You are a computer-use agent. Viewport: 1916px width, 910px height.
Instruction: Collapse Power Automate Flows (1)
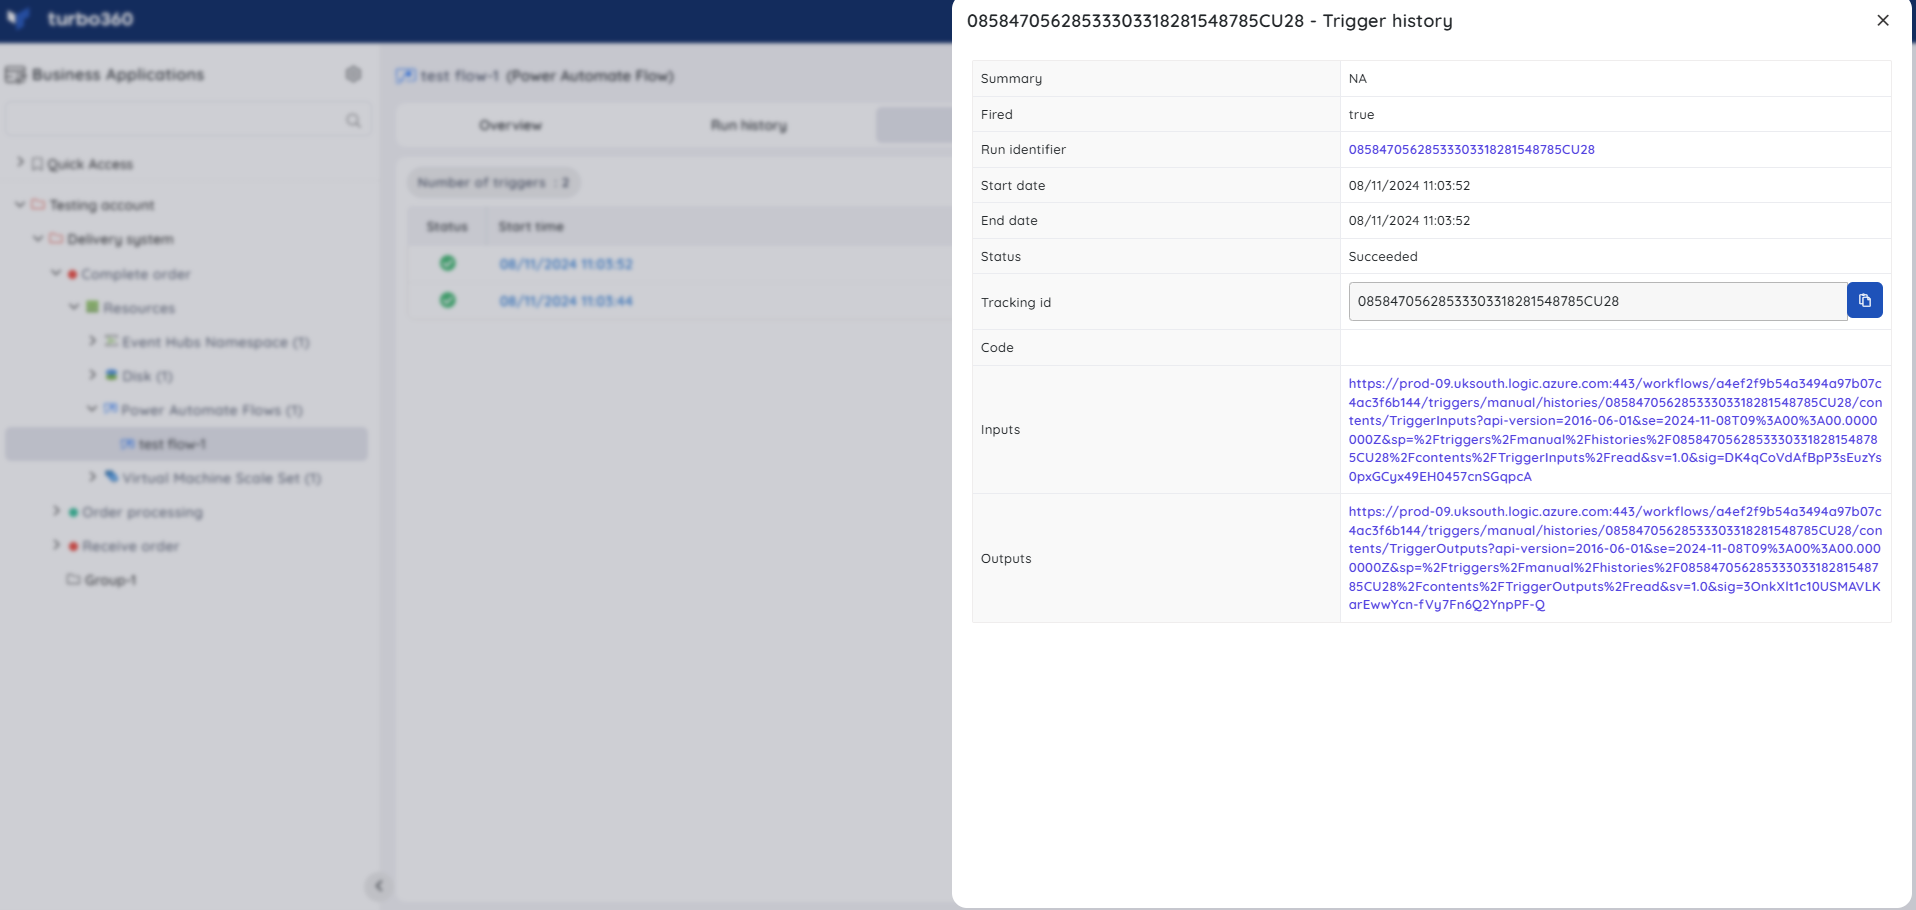pyautogui.click(x=92, y=408)
